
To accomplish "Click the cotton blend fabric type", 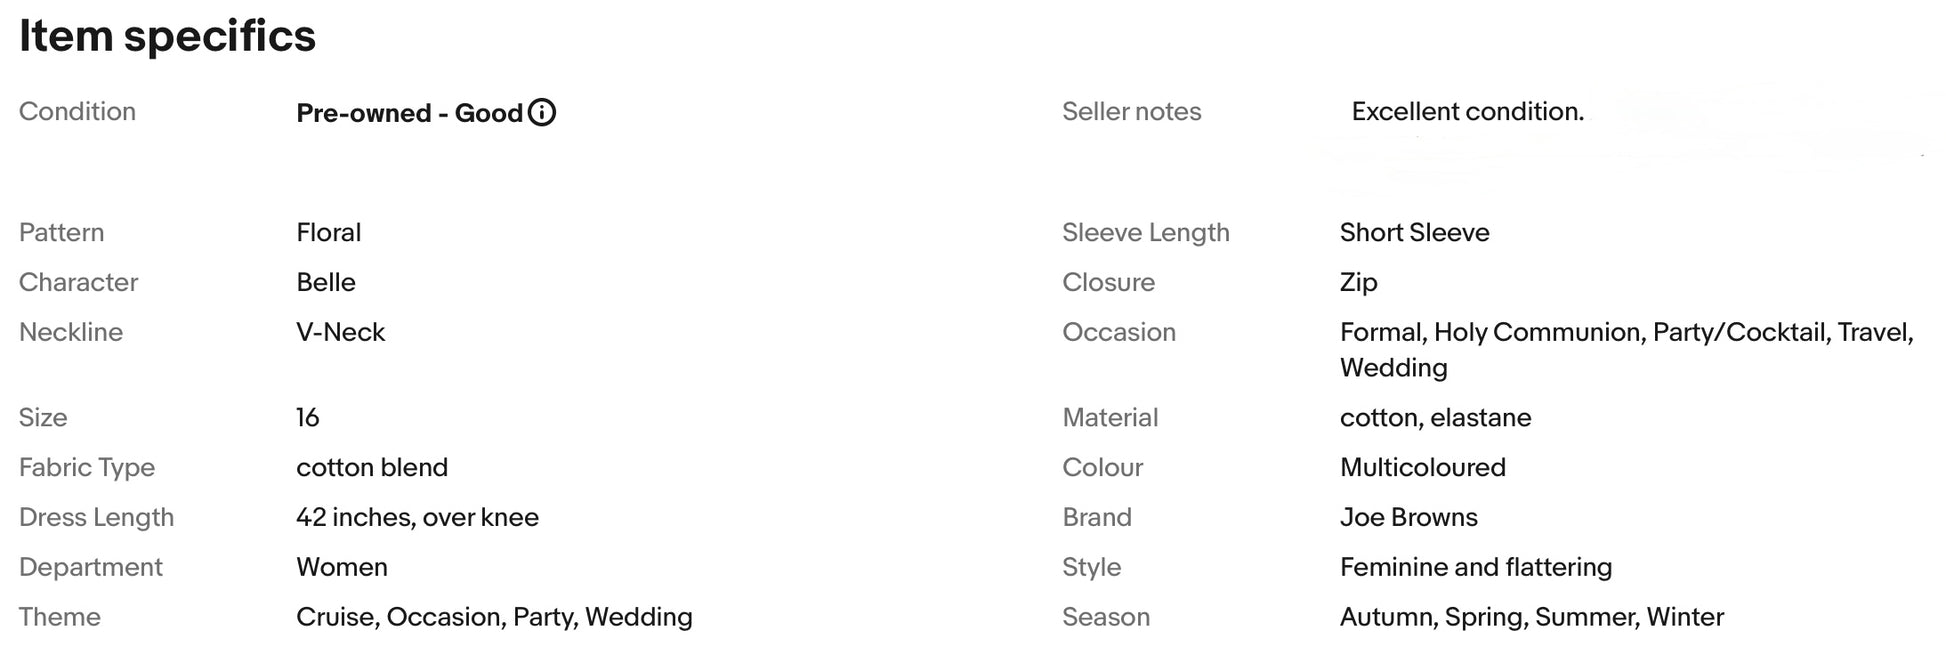I will (x=371, y=467).
